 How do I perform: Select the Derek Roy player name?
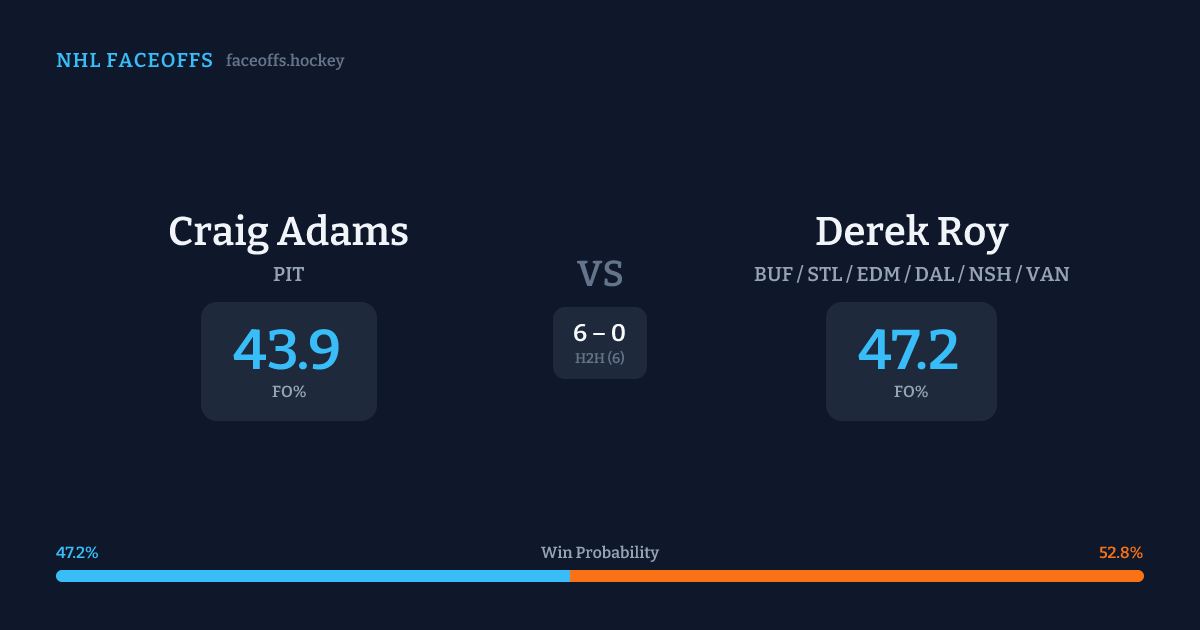(911, 232)
